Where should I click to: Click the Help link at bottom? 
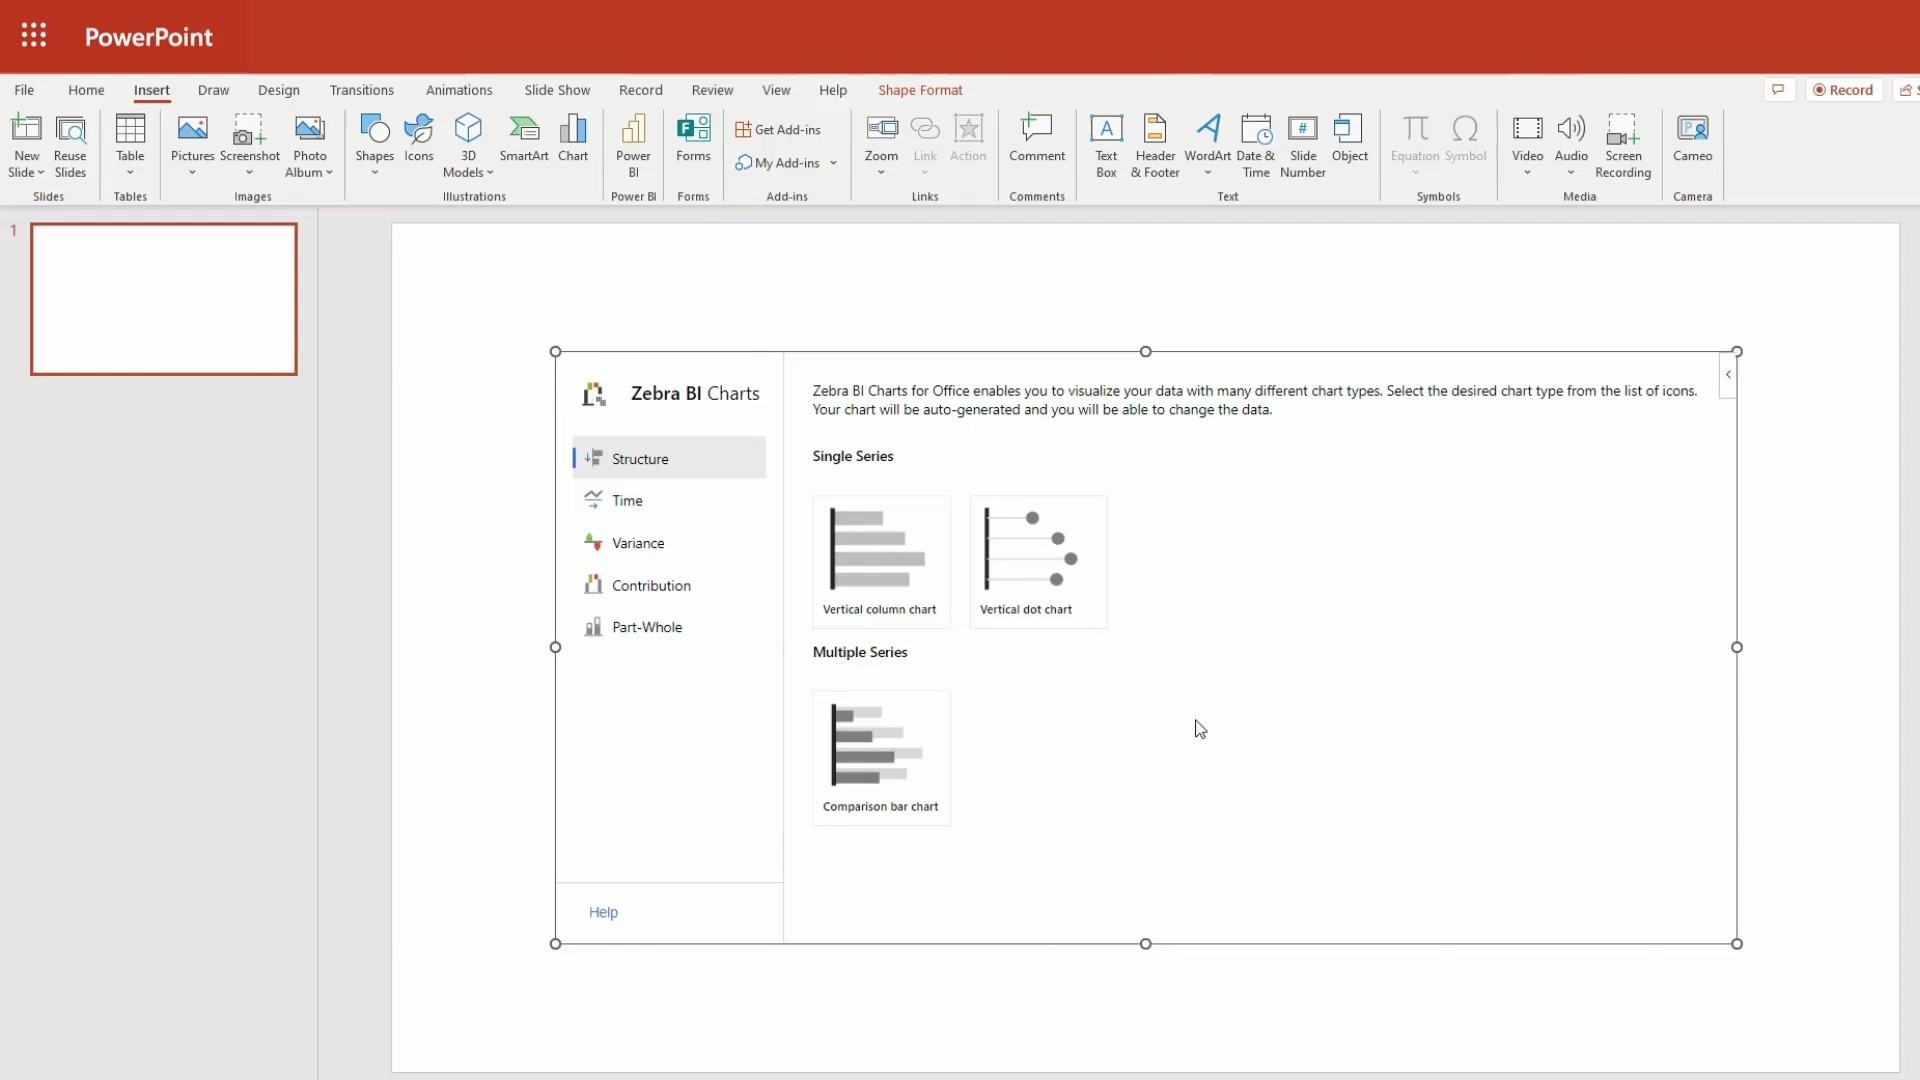tap(603, 911)
